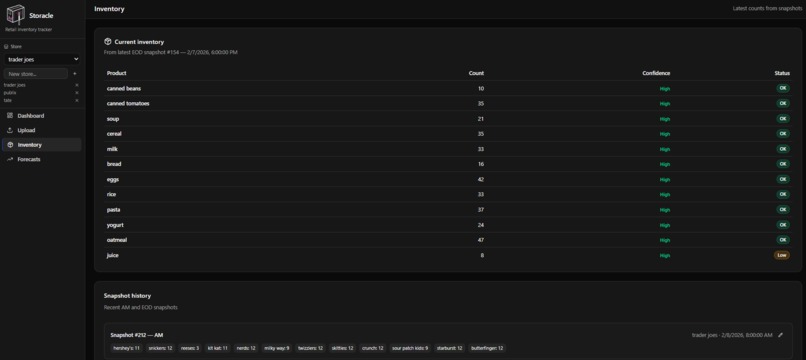The height and width of the screenshot is (360, 806).
Task: Click the Confidence column header
Action: pyautogui.click(x=656, y=73)
